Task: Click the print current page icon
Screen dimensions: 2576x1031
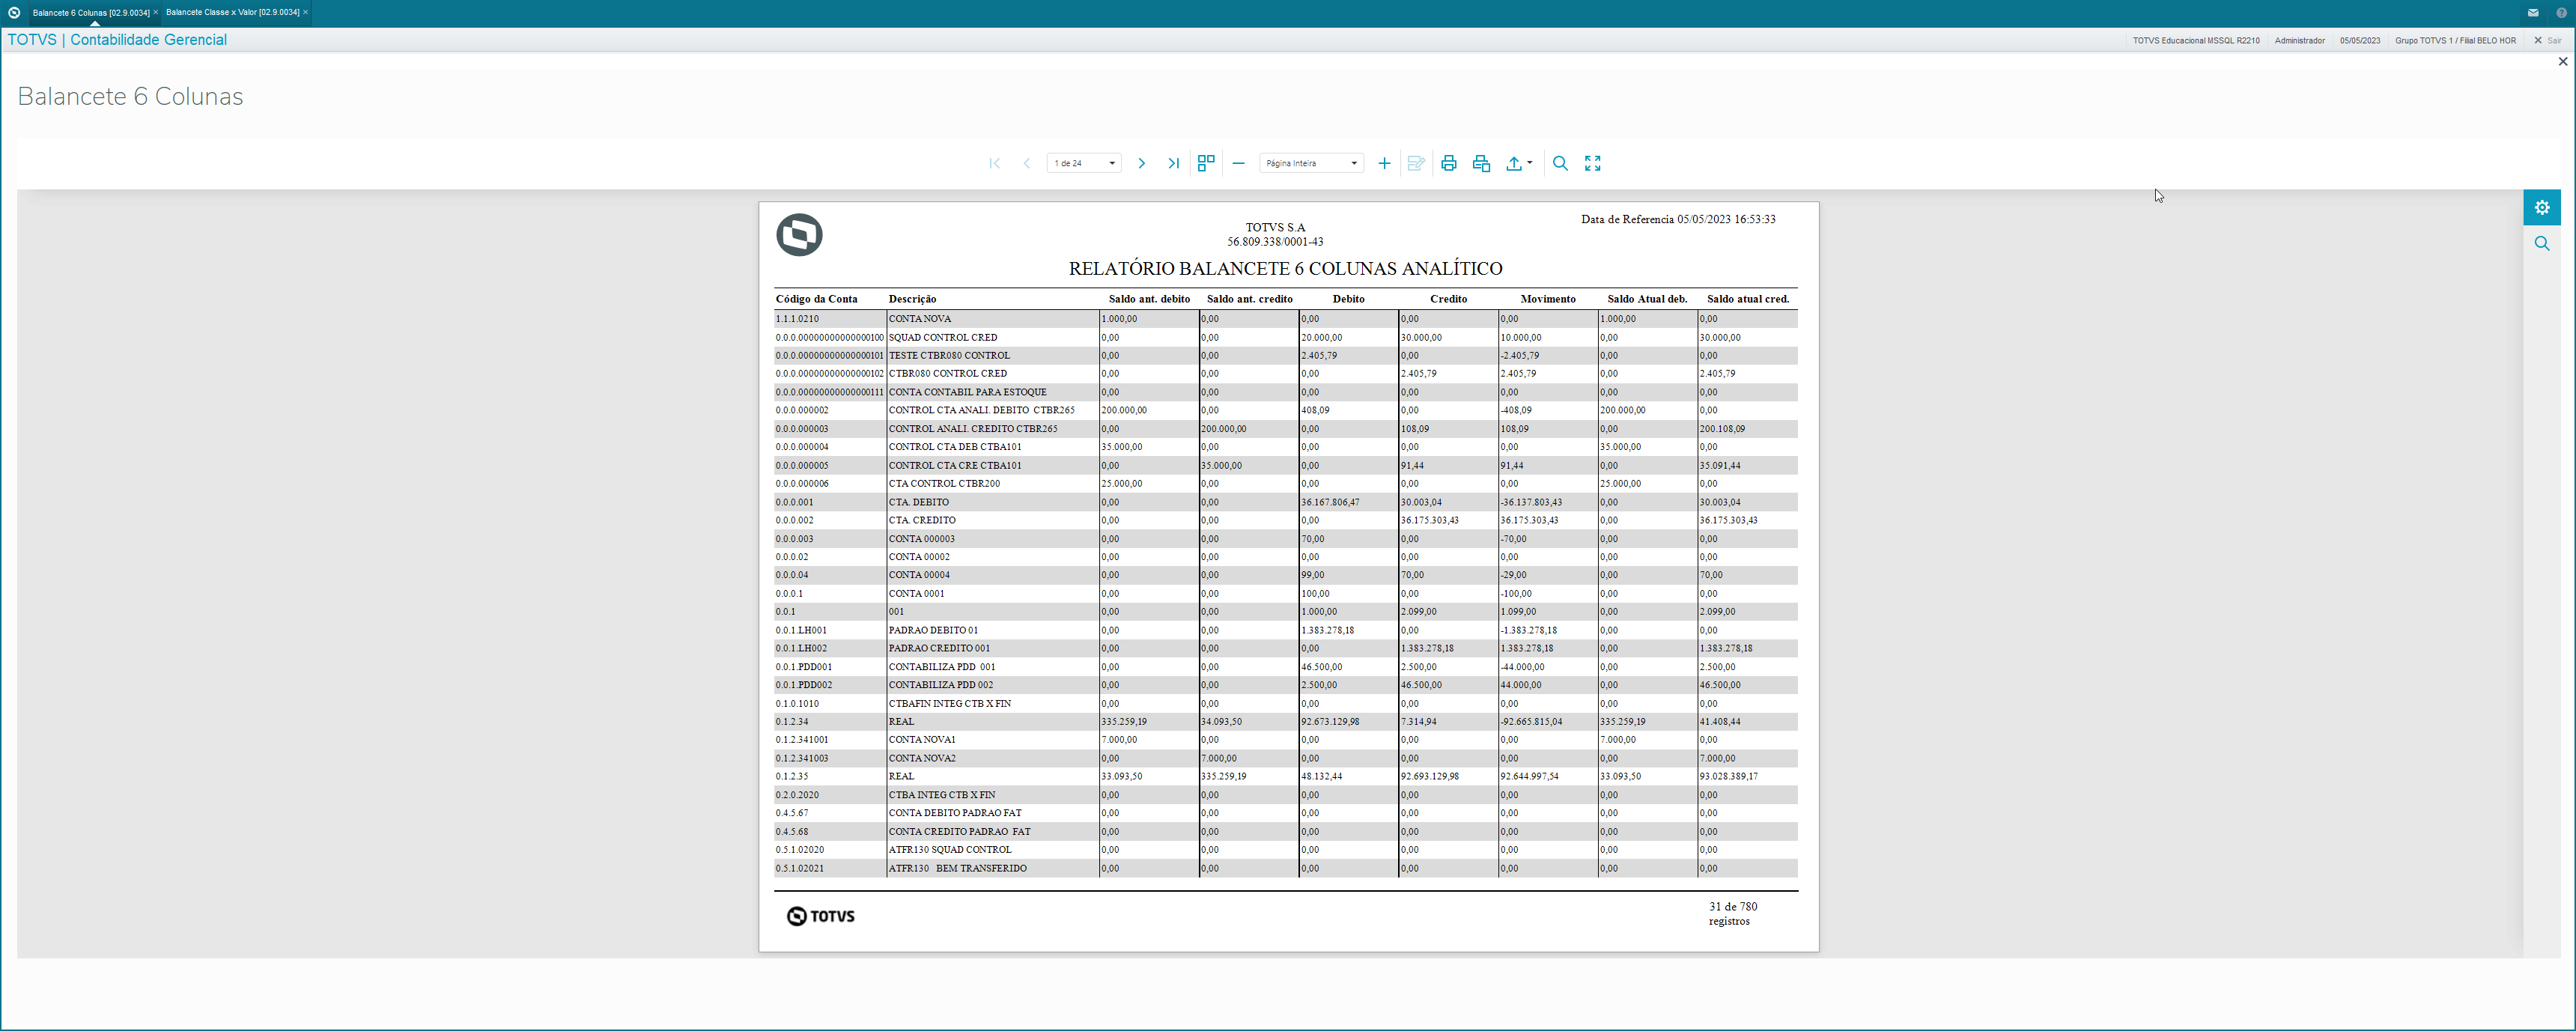Action: click(x=1481, y=163)
